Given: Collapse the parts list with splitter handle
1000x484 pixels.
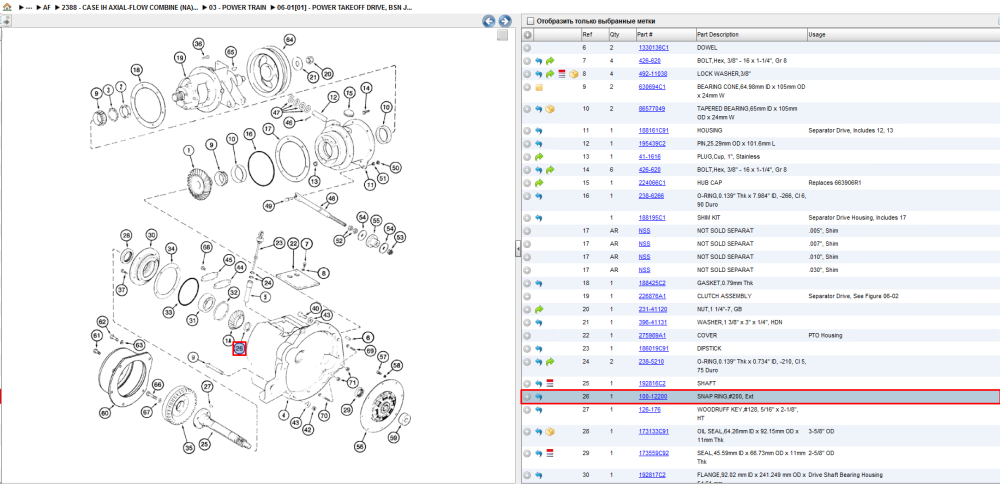Looking at the screenshot, I should (518, 249).
